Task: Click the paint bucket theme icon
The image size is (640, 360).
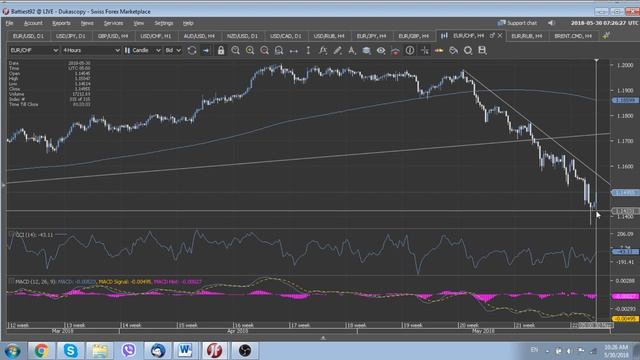Action: coord(453,50)
